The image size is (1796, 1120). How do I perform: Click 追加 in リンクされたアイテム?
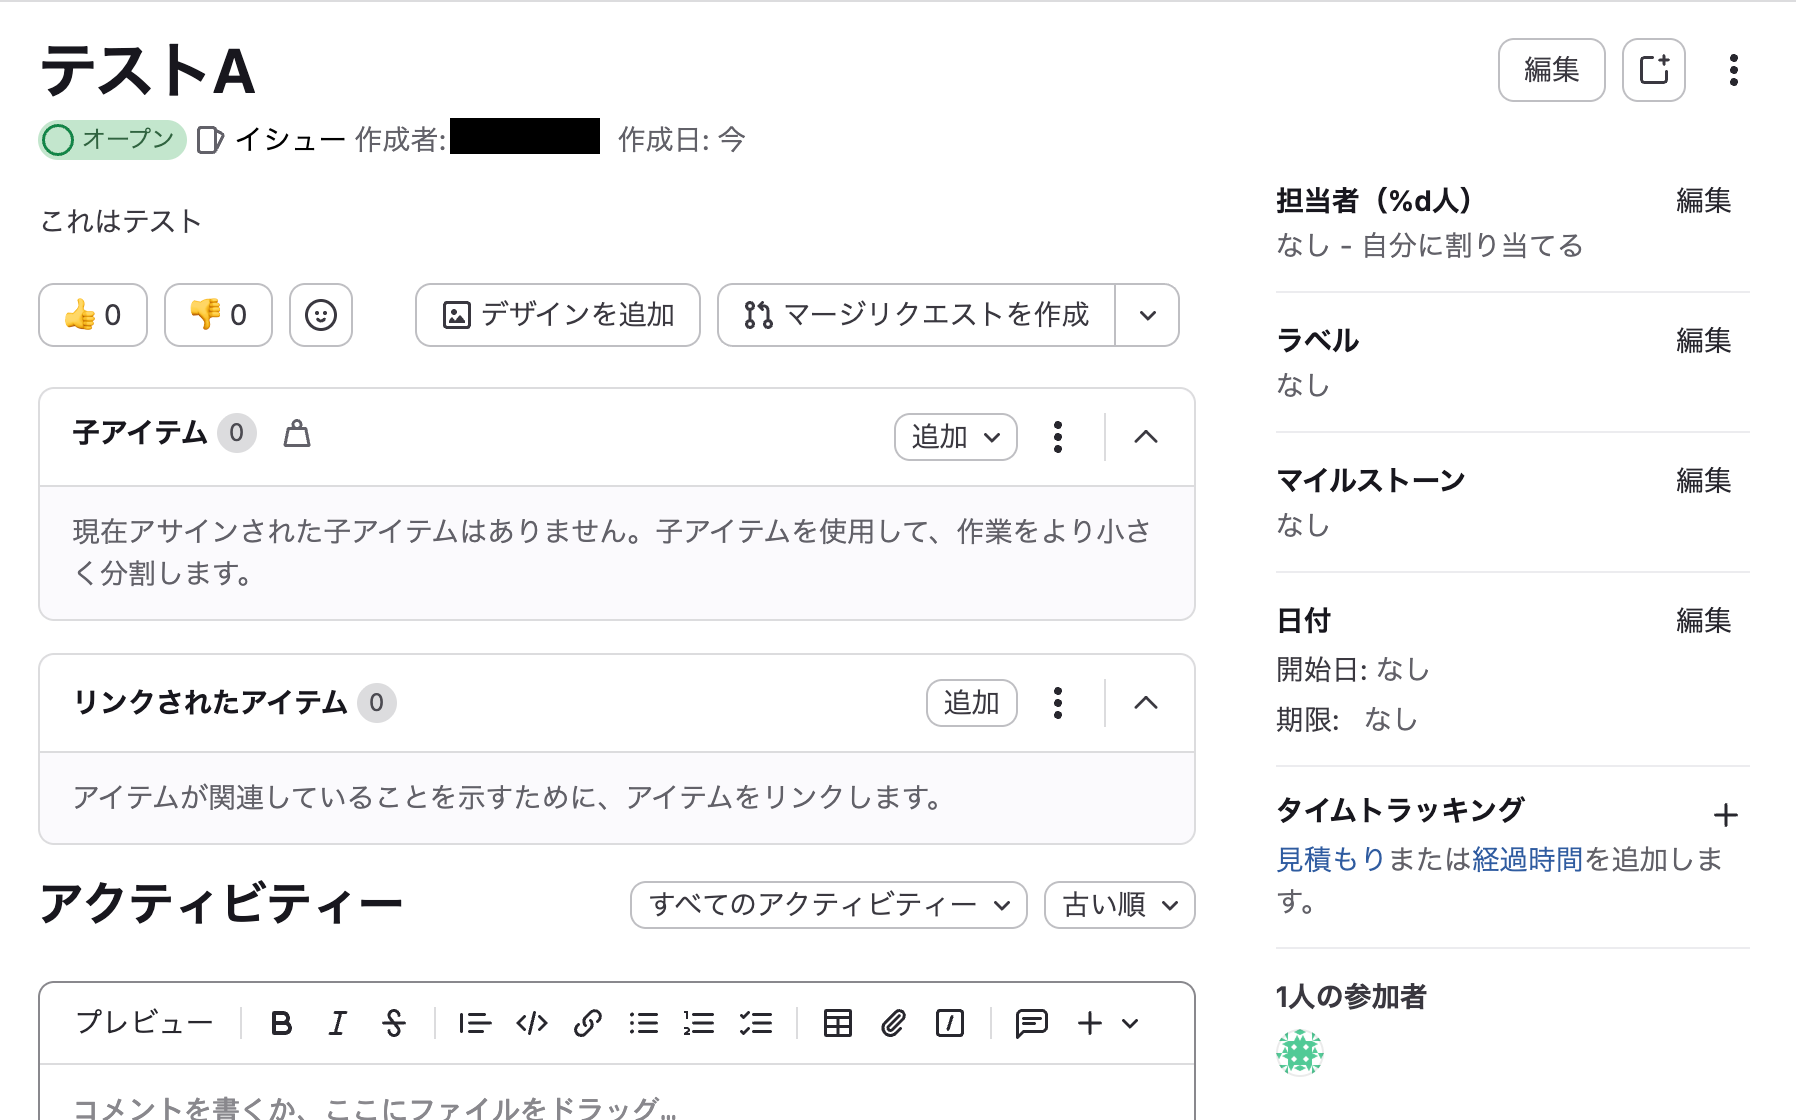[x=972, y=703]
